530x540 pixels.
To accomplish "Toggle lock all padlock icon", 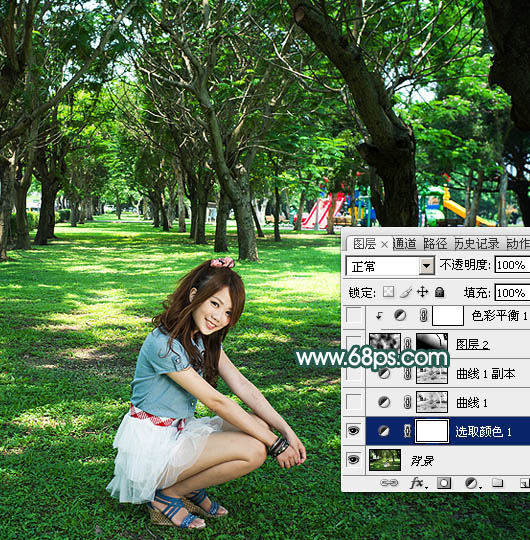I will point(439,292).
